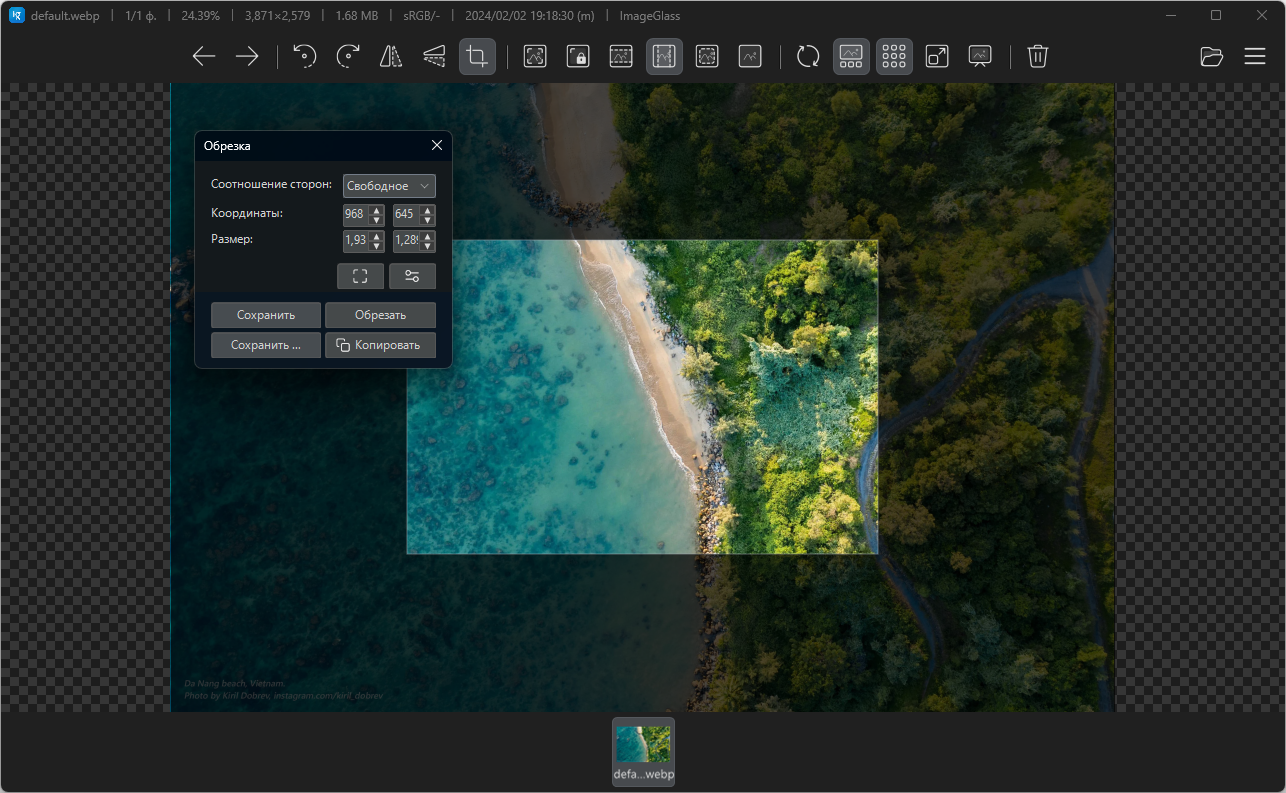Screen dimensions: 1286x793
Task: Rotate the image right (clockwise)
Action: pyautogui.click(x=348, y=57)
